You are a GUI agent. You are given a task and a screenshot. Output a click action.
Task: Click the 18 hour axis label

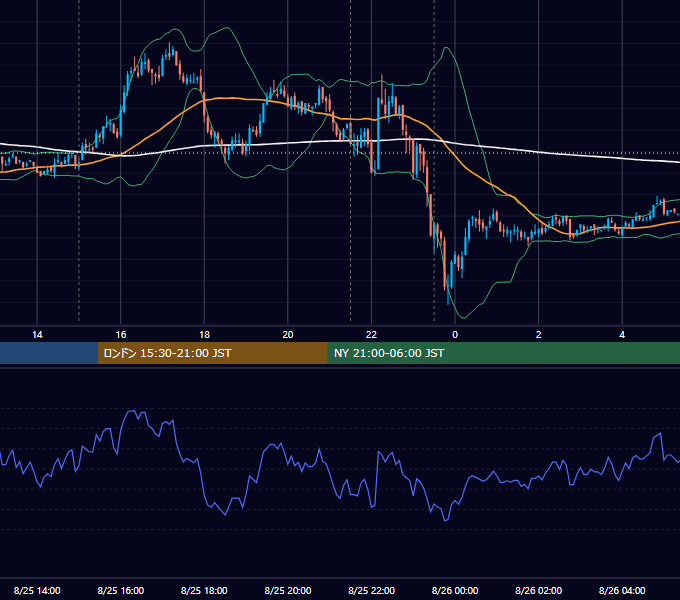(204, 335)
